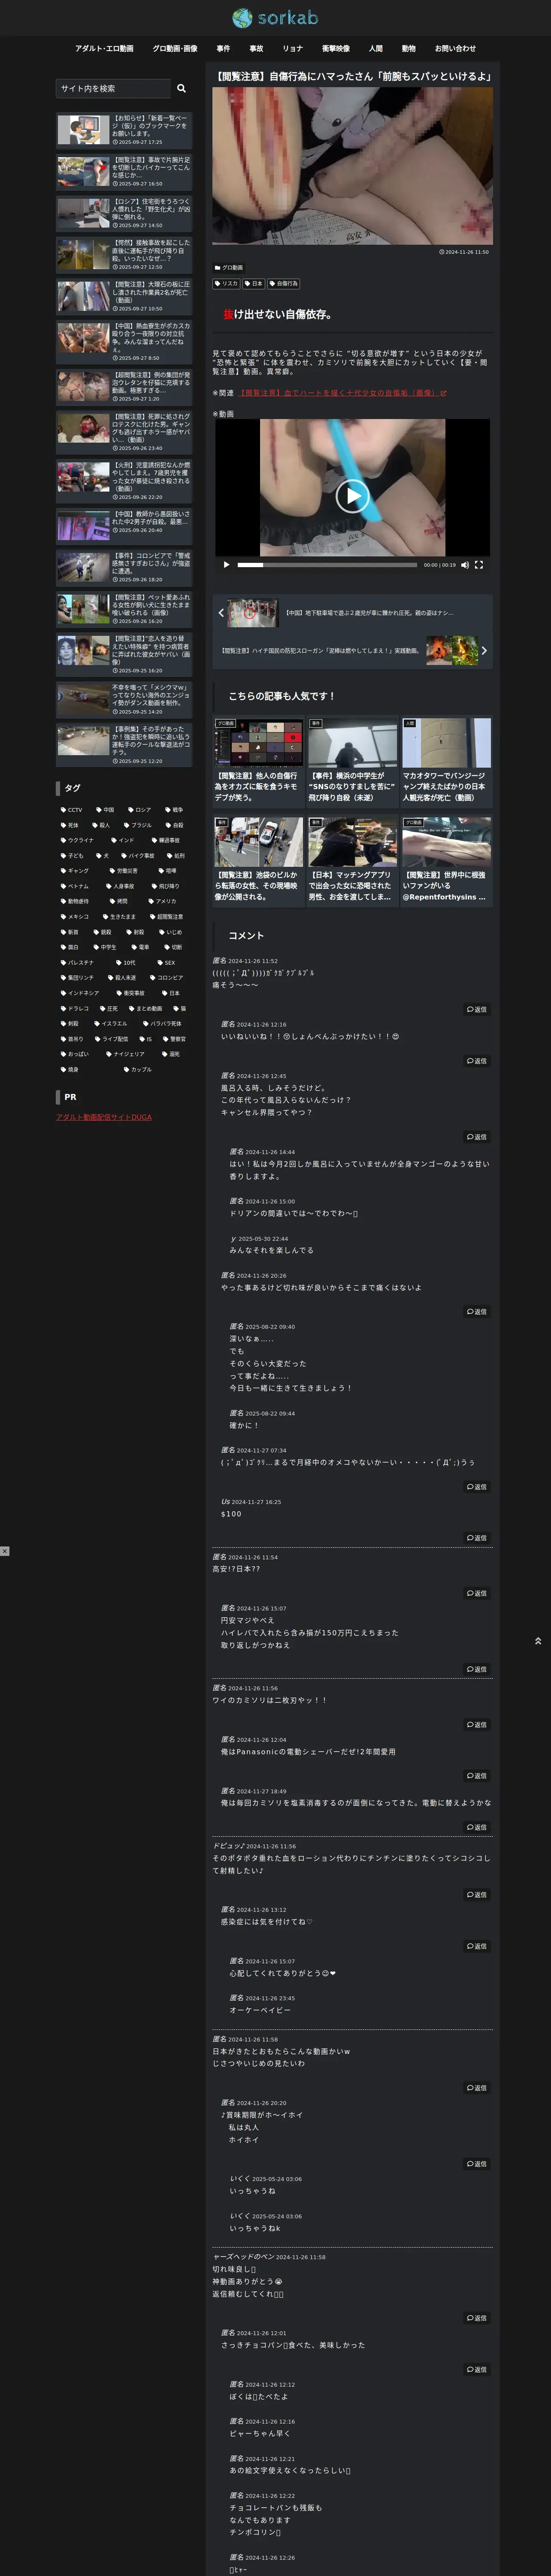The height and width of the screenshot is (2576, 551).
Task: Select the カップル tag
Action: coord(138,1069)
